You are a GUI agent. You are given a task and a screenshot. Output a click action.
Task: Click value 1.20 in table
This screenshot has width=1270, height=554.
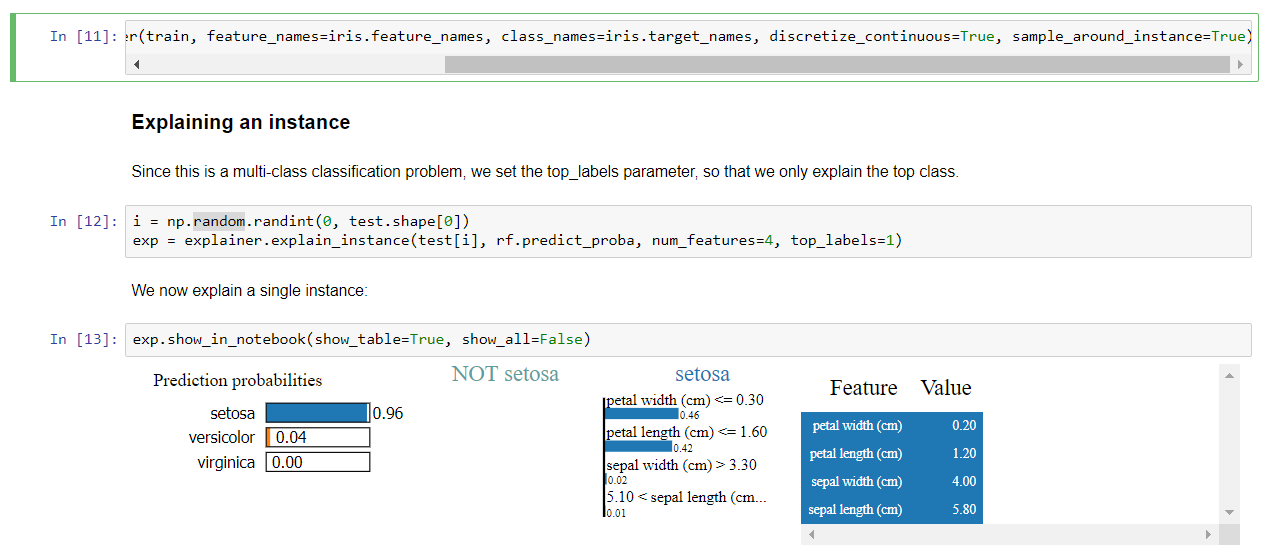click(964, 454)
